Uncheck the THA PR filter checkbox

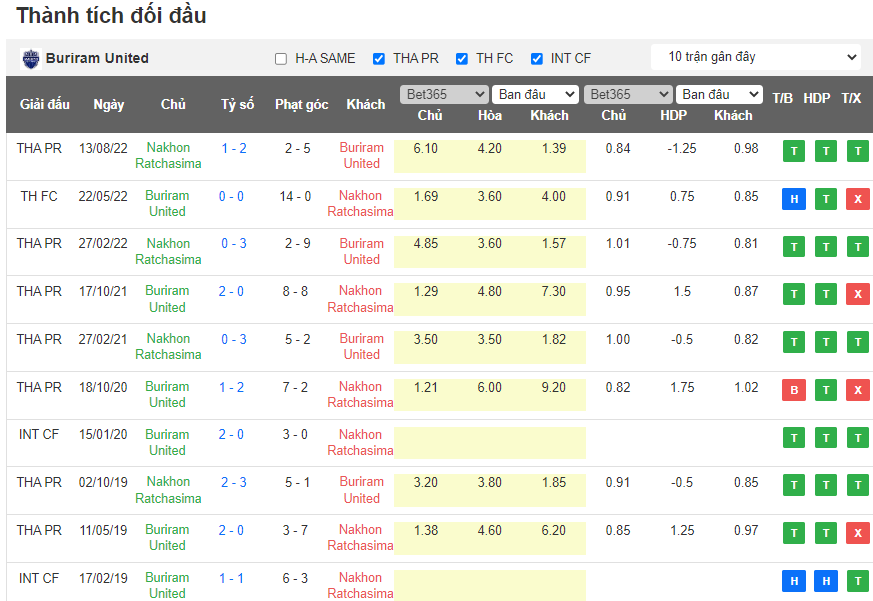tap(379, 59)
